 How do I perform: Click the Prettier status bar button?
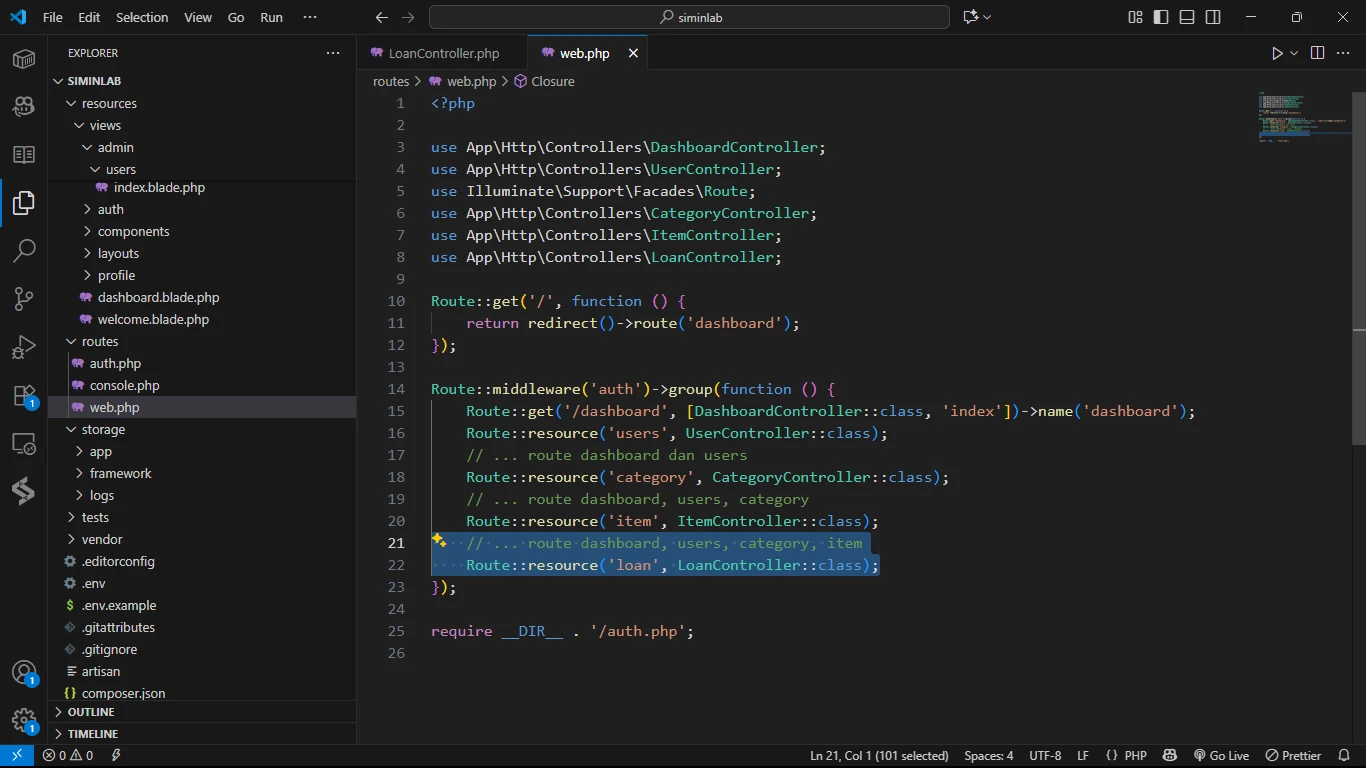click(x=1294, y=756)
